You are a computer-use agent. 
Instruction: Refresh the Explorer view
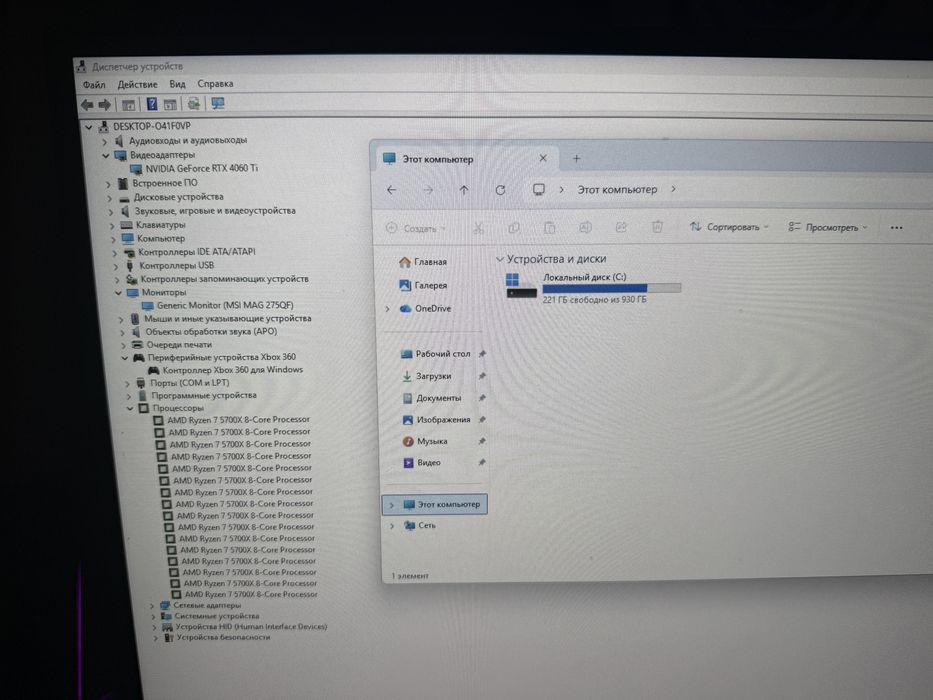[x=500, y=190]
